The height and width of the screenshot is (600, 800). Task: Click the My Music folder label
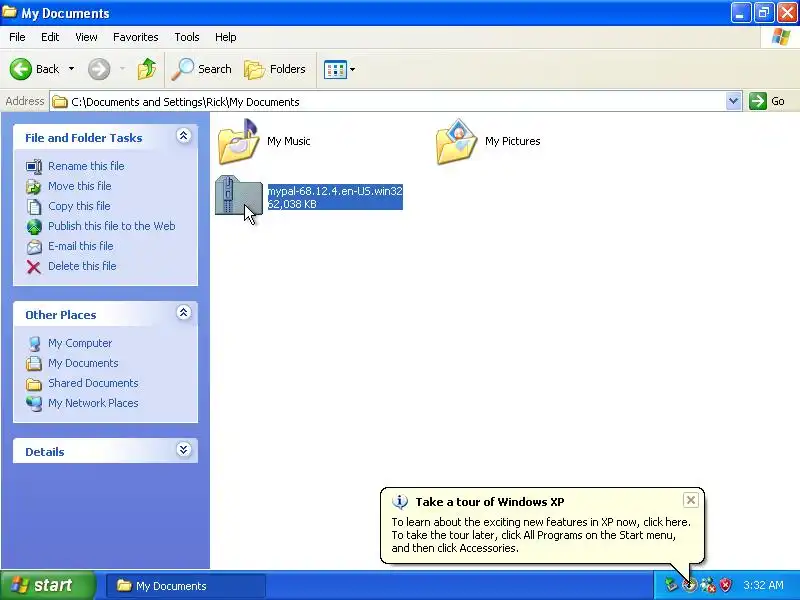click(x=288, y=141)
